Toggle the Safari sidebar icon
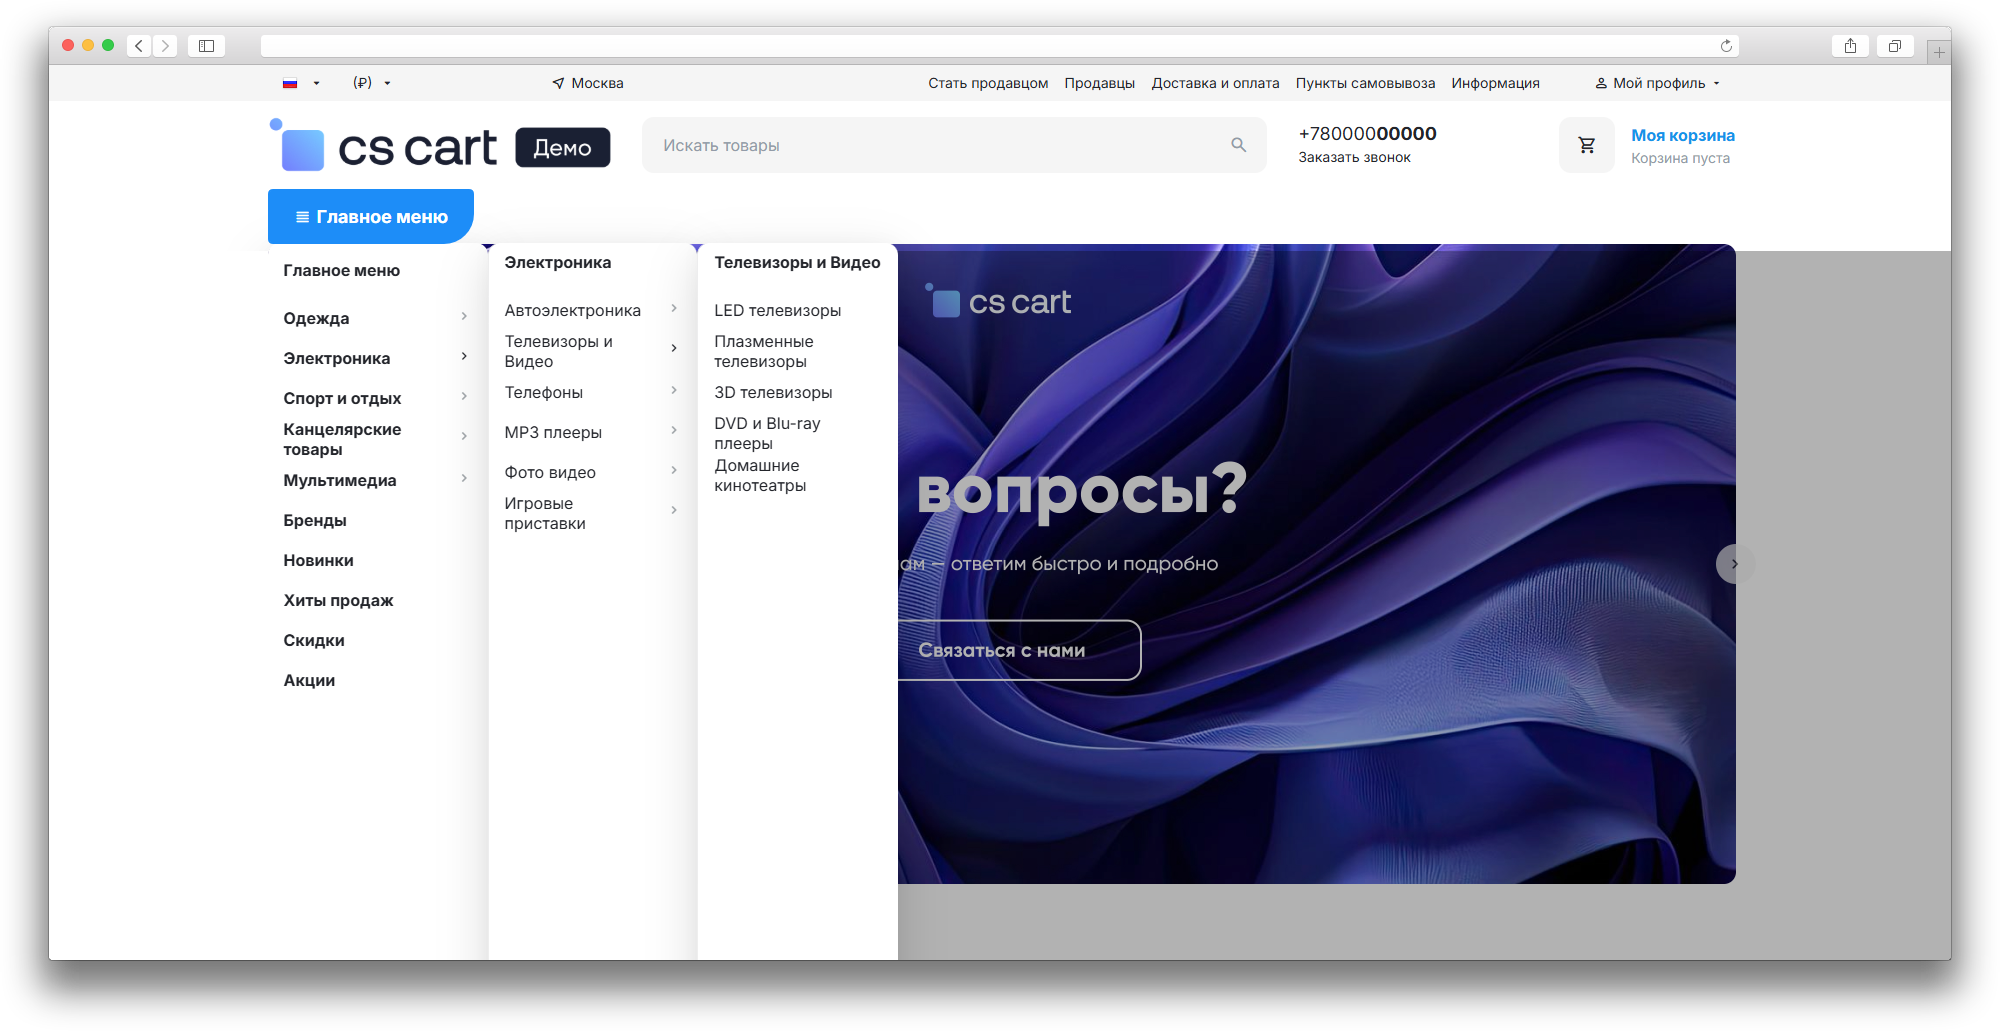Screen dimensions: 2000x1031 point(206,46)
